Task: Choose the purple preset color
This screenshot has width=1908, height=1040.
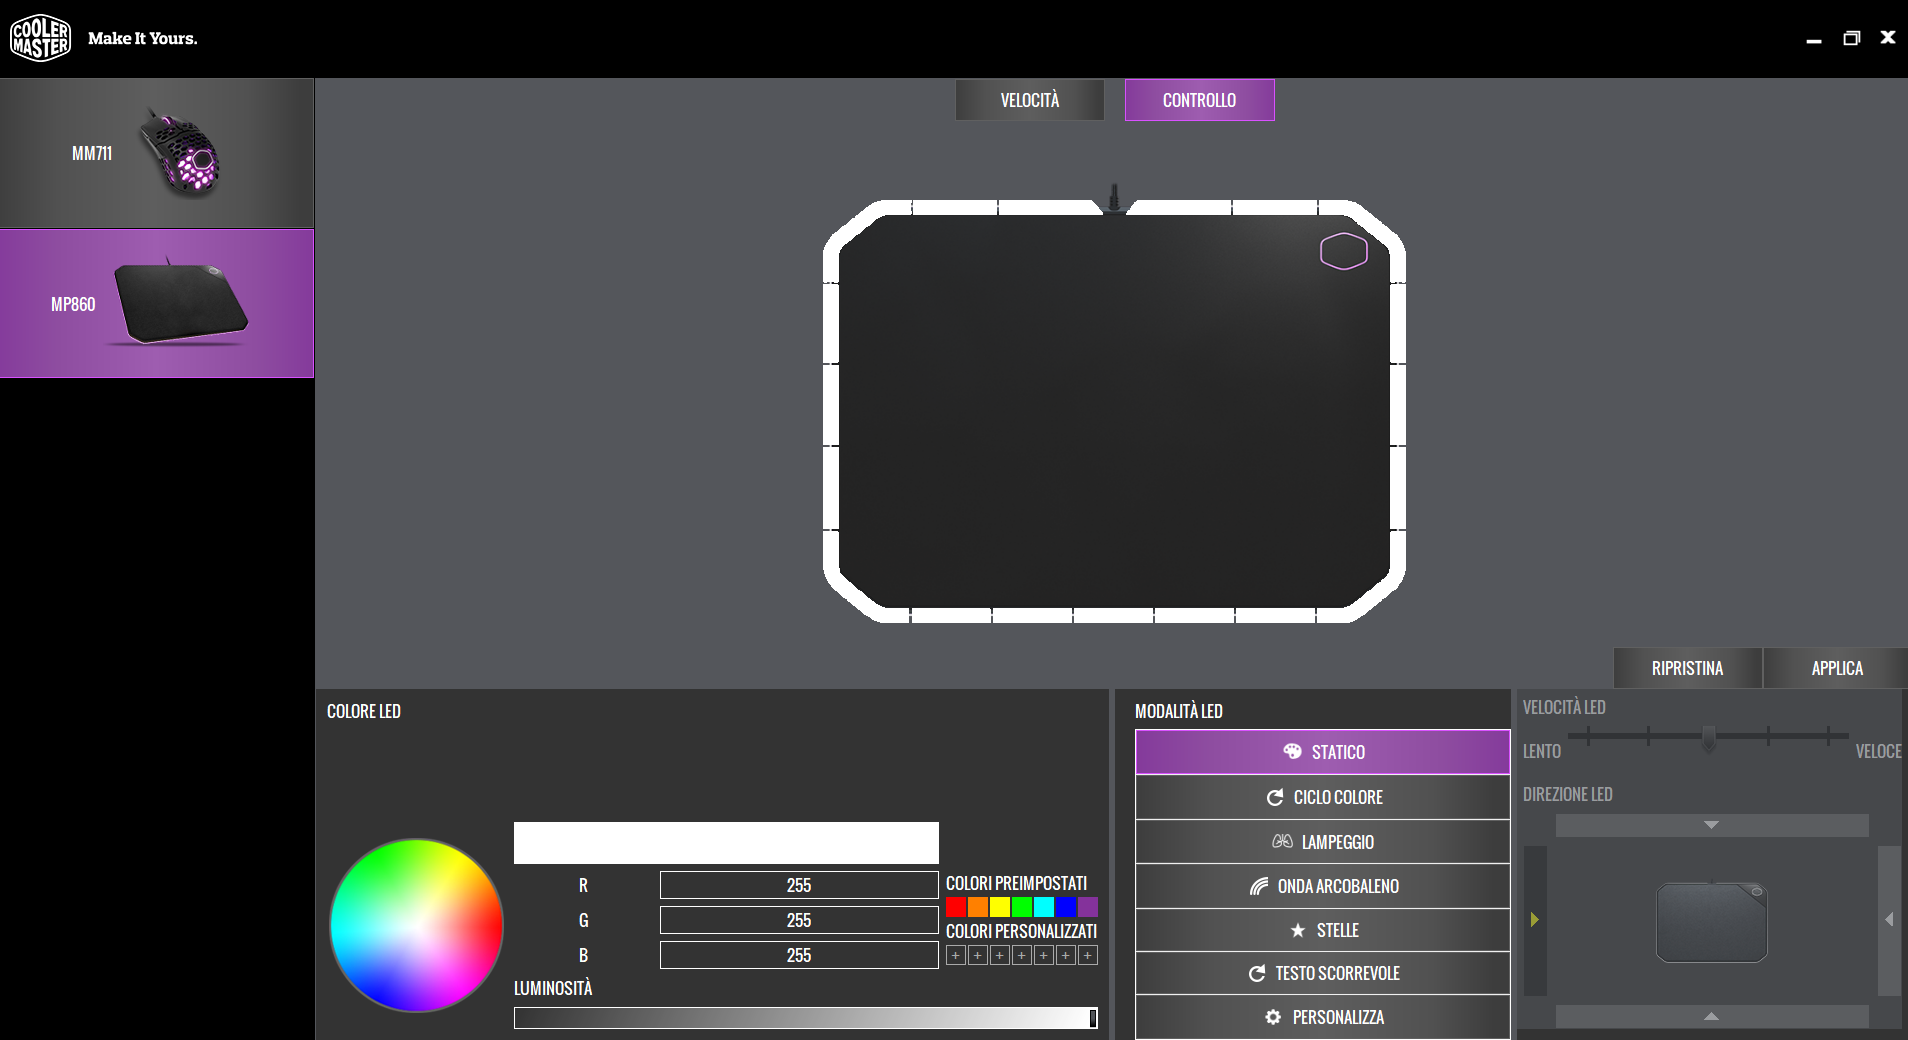Action: 1088,907
